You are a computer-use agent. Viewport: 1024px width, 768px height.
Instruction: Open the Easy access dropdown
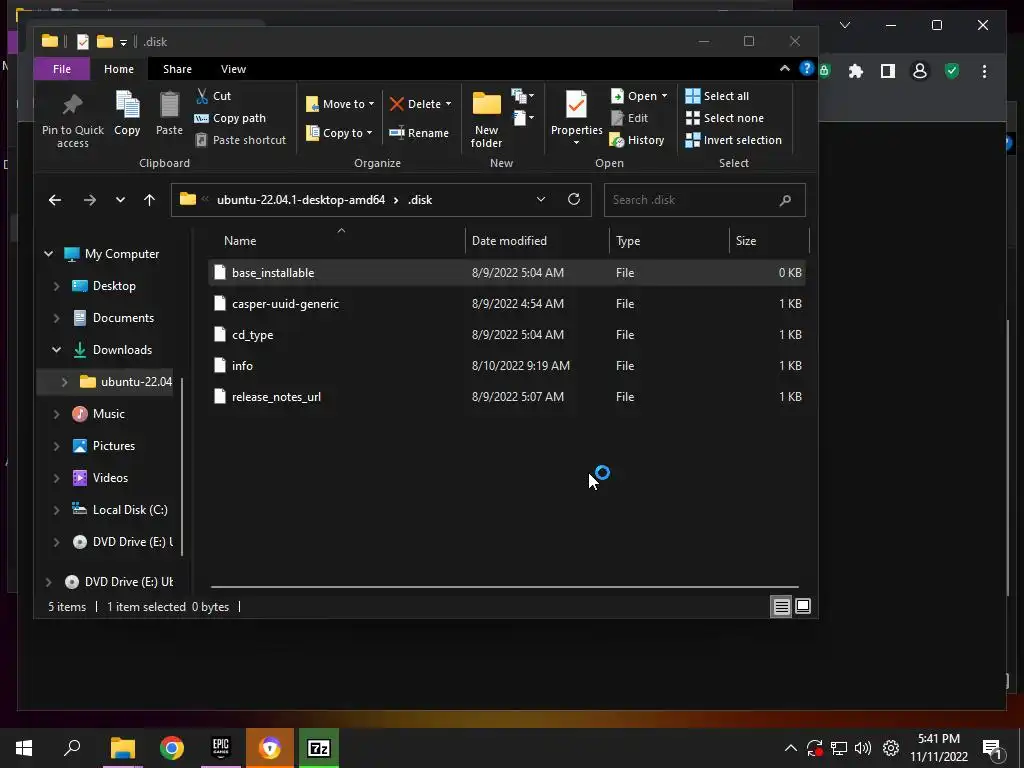pyautogui.click(x=523, y=119)
